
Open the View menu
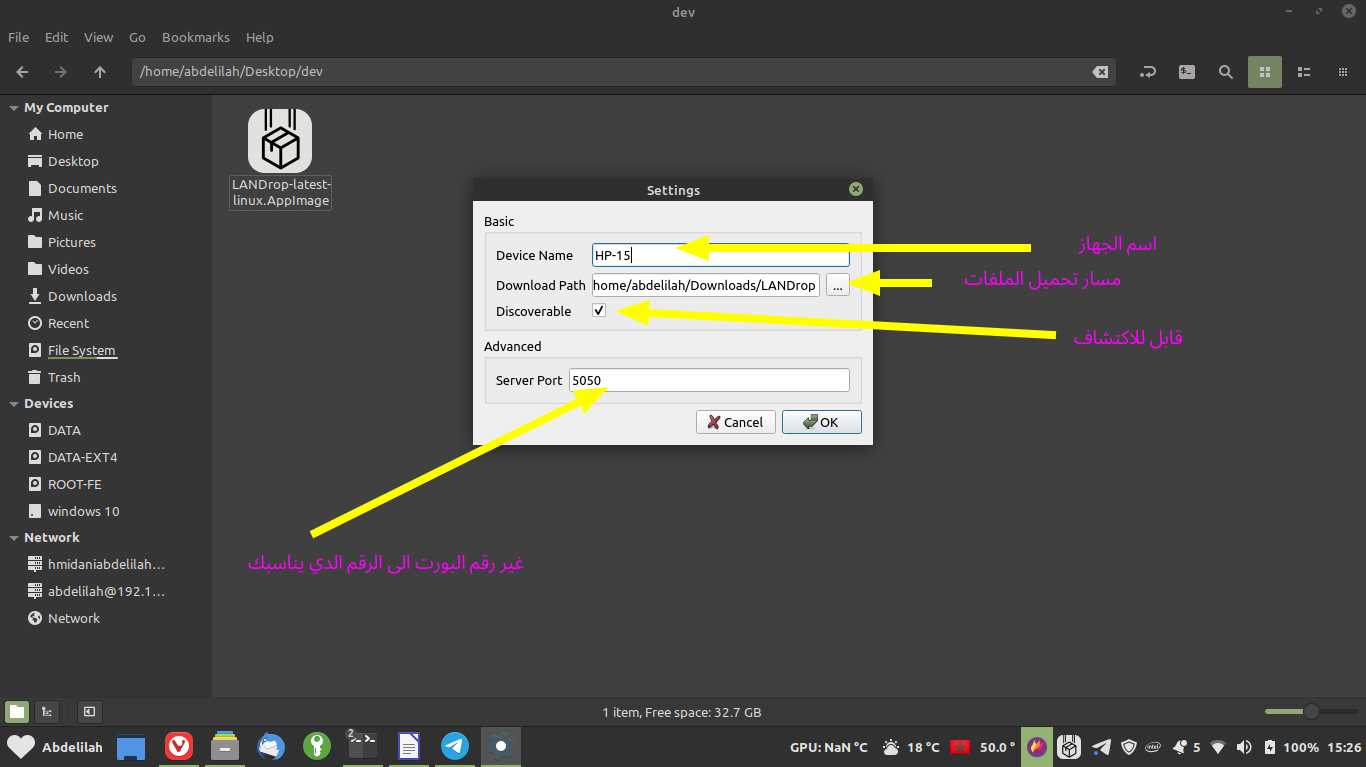(x=98, y=37)
